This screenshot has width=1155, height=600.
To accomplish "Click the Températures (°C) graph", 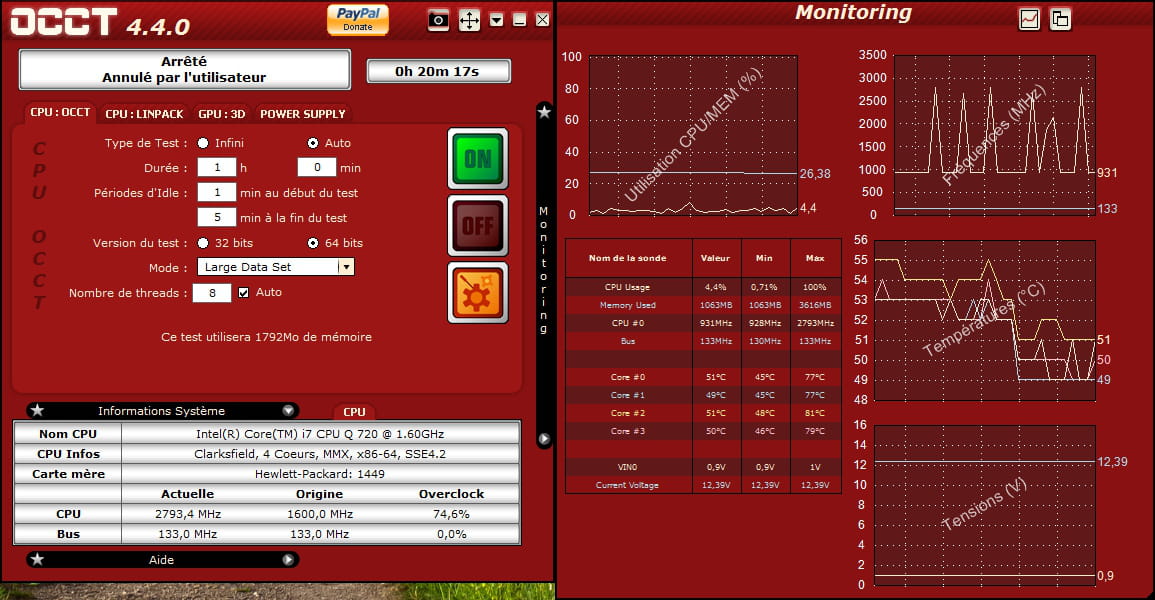I will pos(985,320).
